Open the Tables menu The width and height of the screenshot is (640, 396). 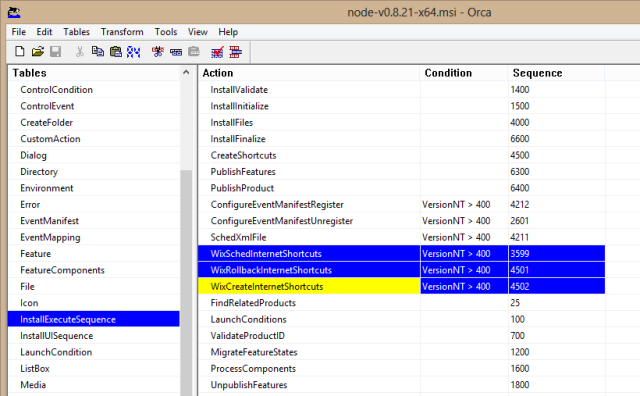pos(76,32)
